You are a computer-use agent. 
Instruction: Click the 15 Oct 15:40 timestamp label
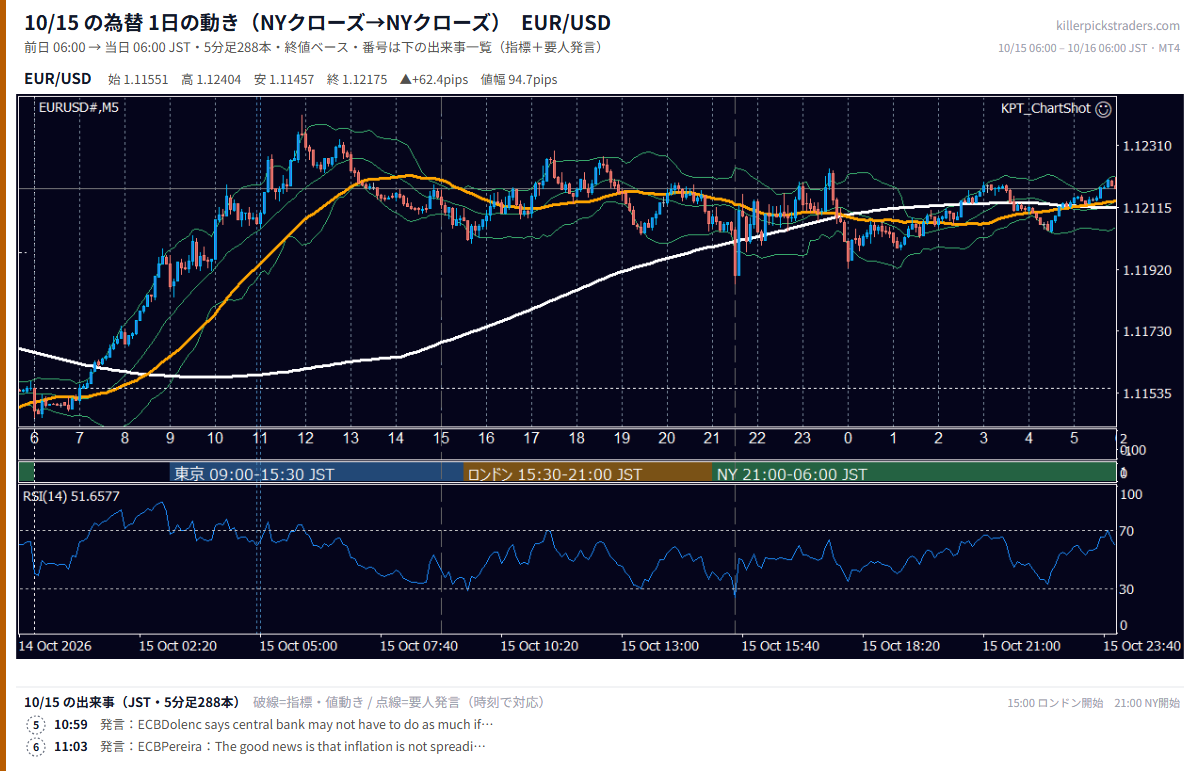click(780, 646)
